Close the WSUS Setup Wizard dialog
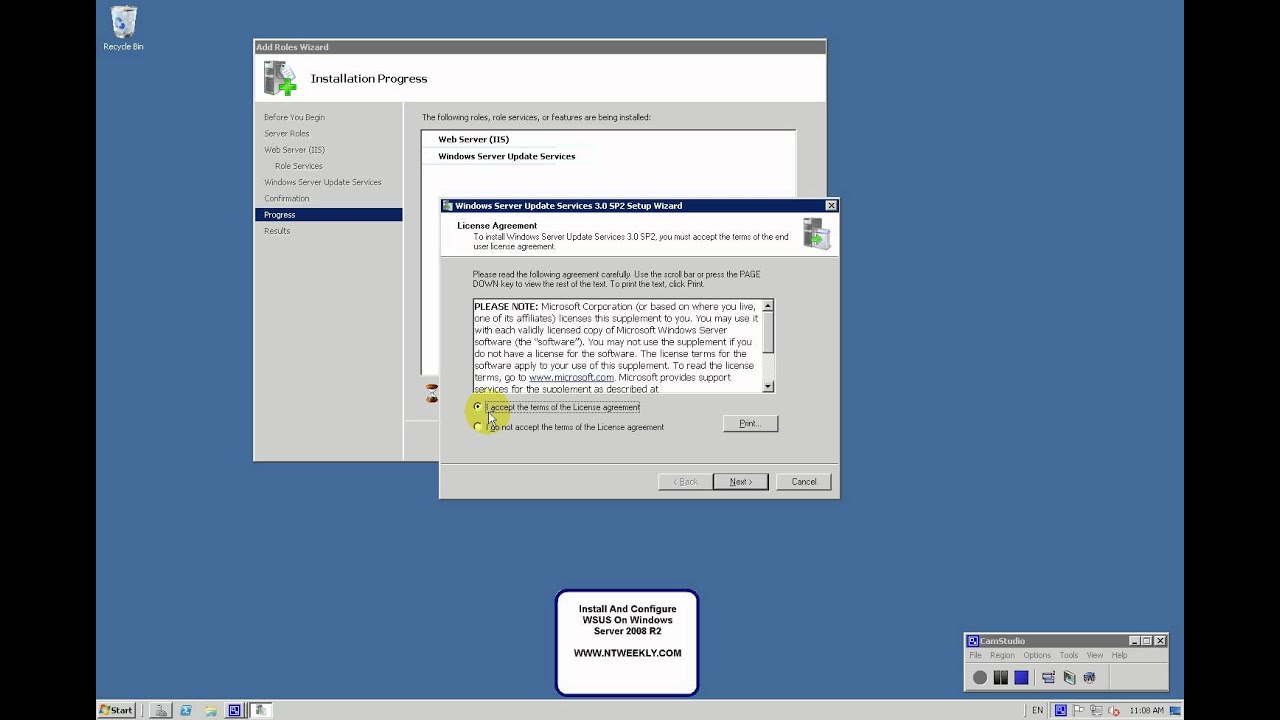Image resolution: width=1280 pixels, height=720 pixels. pos(831,206)
